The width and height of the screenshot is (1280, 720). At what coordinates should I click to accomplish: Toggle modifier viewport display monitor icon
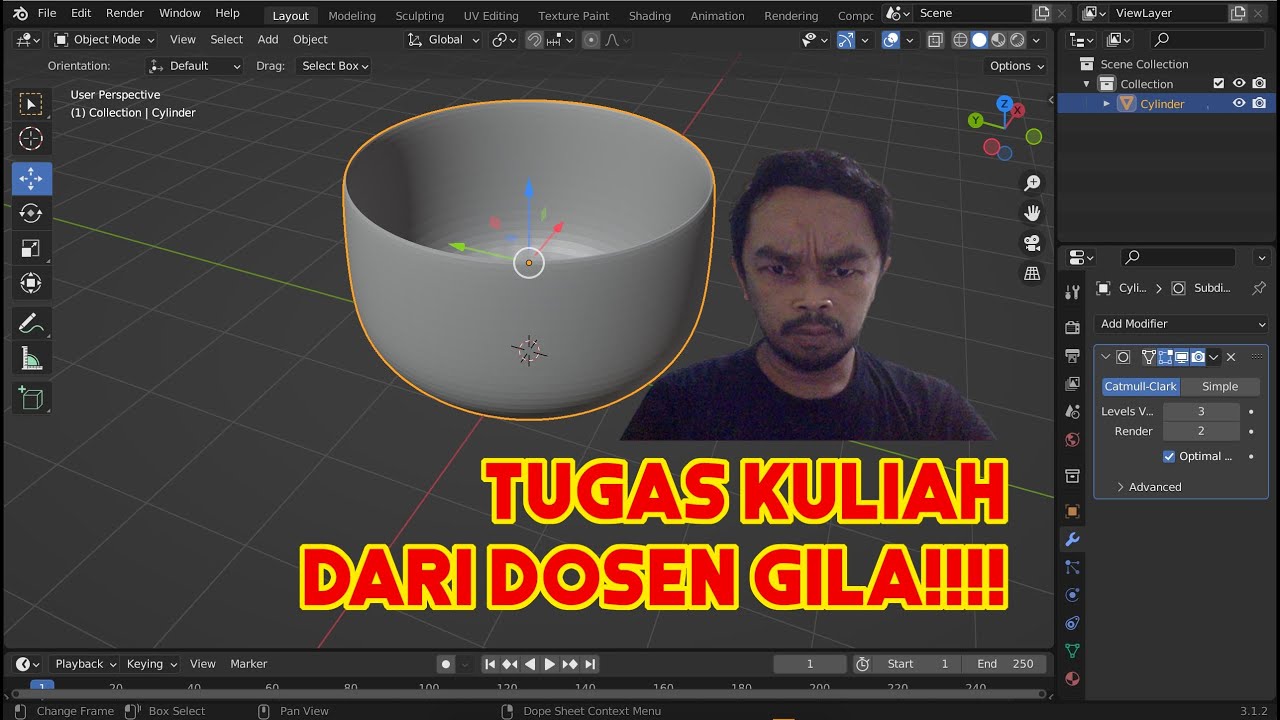[1181, 357]
